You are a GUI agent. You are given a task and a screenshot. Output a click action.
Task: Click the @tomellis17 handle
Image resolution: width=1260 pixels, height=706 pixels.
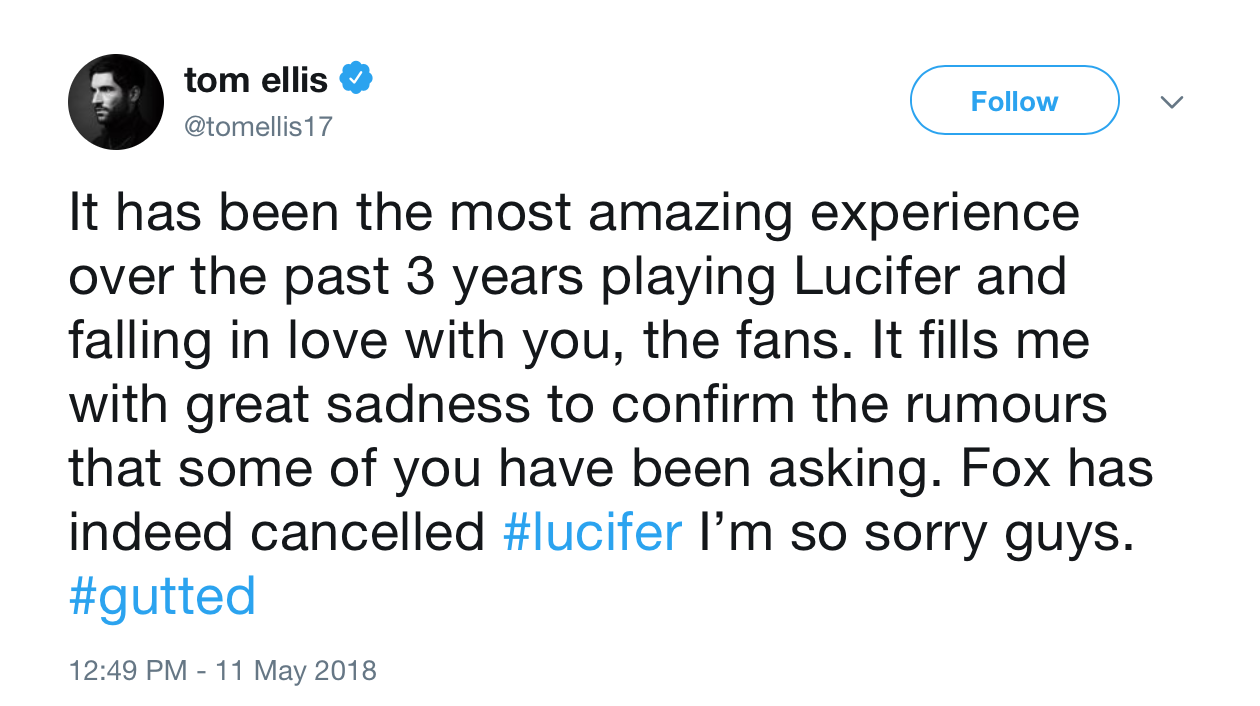coord(257,127)
